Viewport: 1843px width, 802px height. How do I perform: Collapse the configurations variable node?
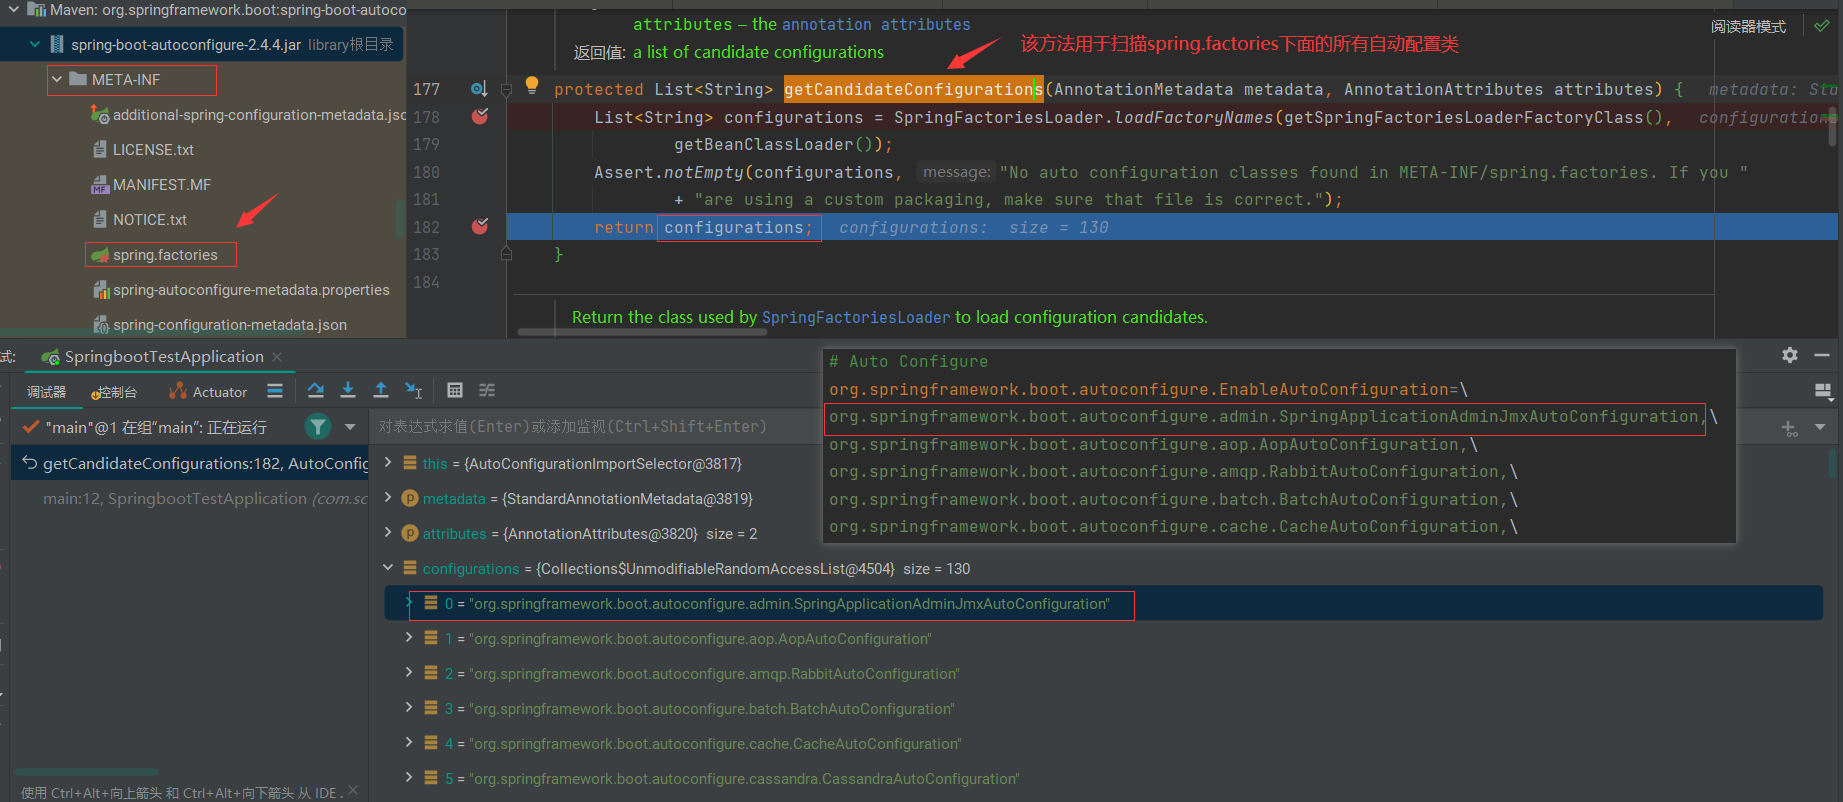click(x=388, y=568)
